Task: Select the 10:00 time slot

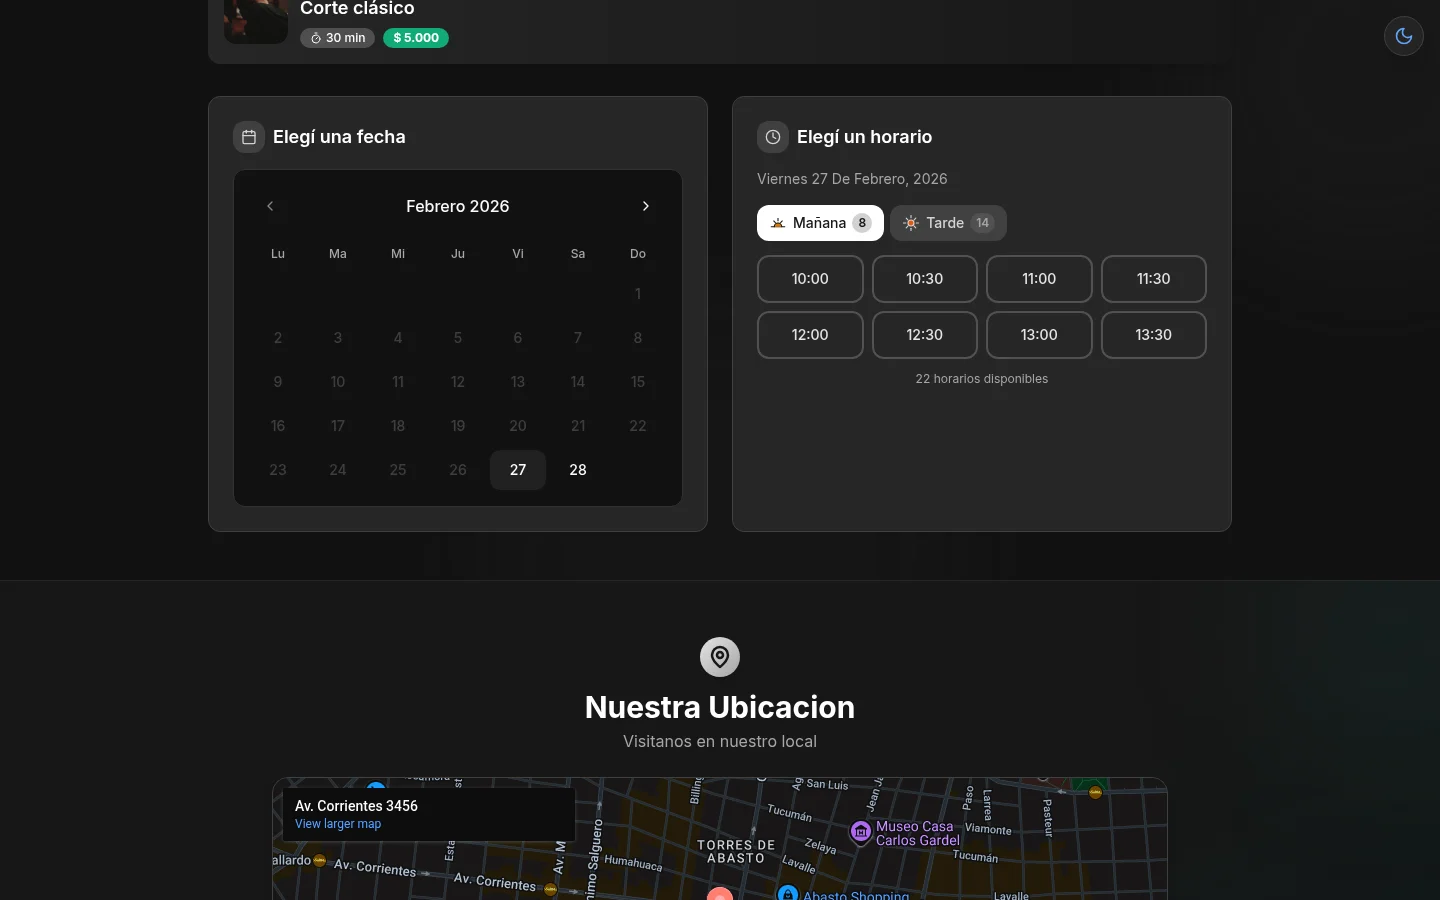Action: click(x=810, y=279)
